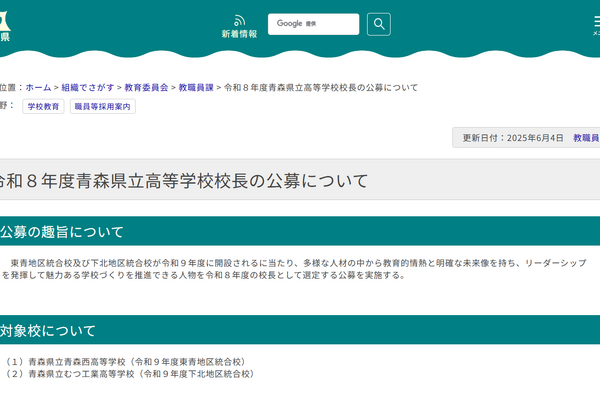Click the page title 令和8年度青森県立高等学校校長の公募について
Screen dimensions: 600x400
[185, 181]
